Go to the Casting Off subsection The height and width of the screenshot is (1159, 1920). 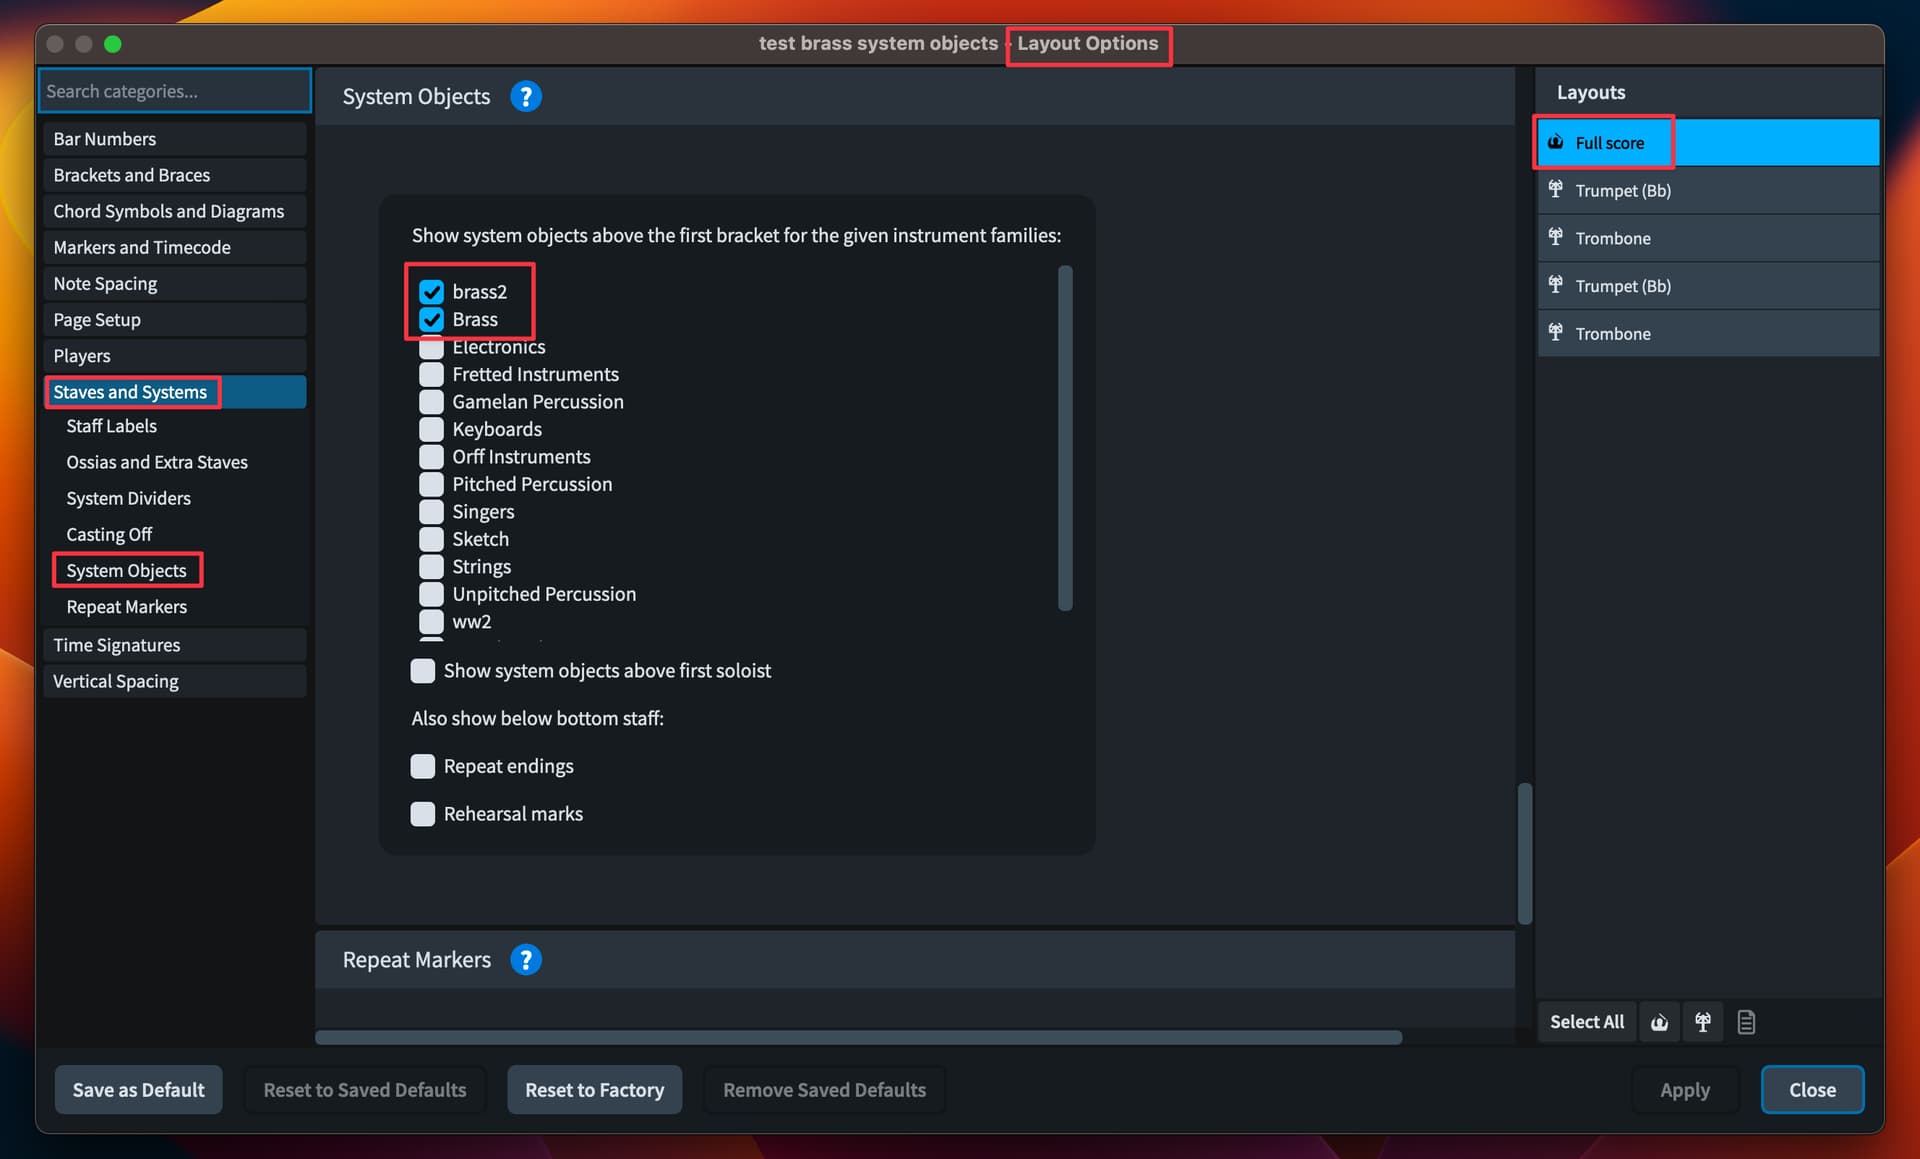(x=109, y=534)
